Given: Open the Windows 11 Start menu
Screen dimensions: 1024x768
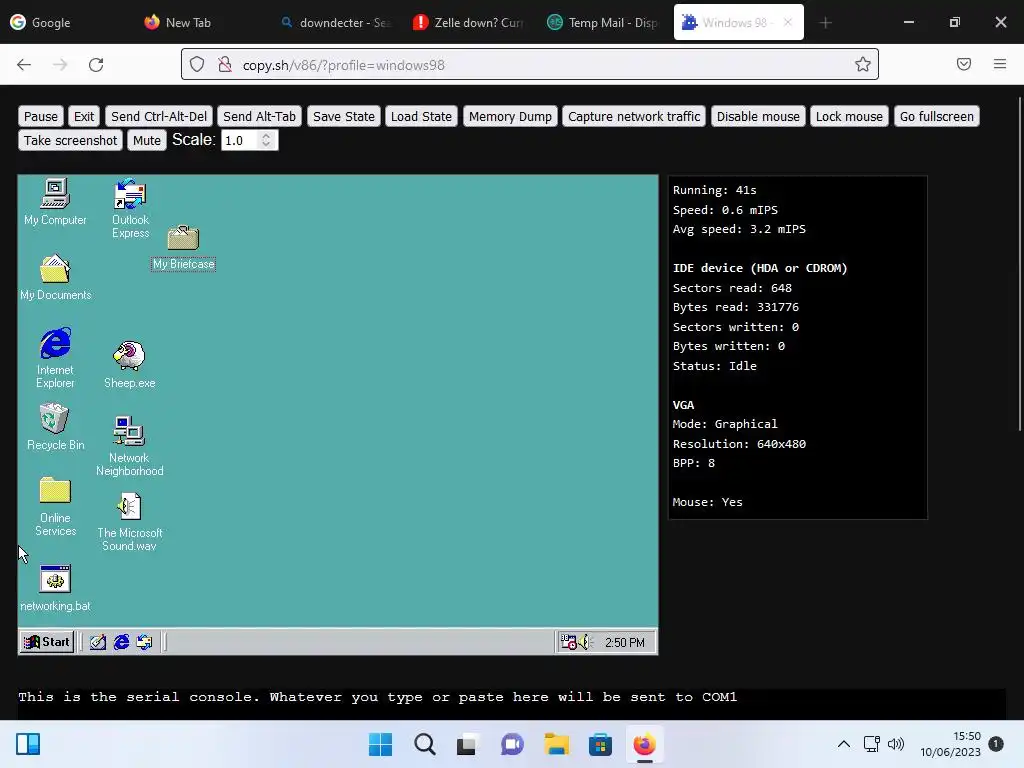Looking at the screenshot, I should (380, 744).
